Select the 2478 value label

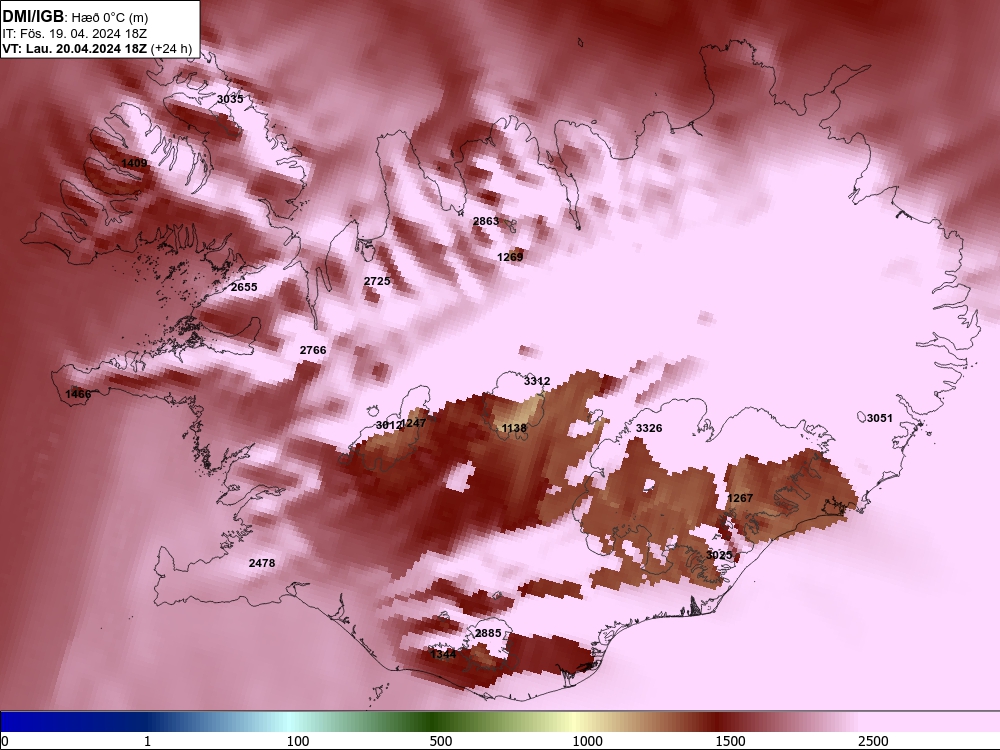262,562
